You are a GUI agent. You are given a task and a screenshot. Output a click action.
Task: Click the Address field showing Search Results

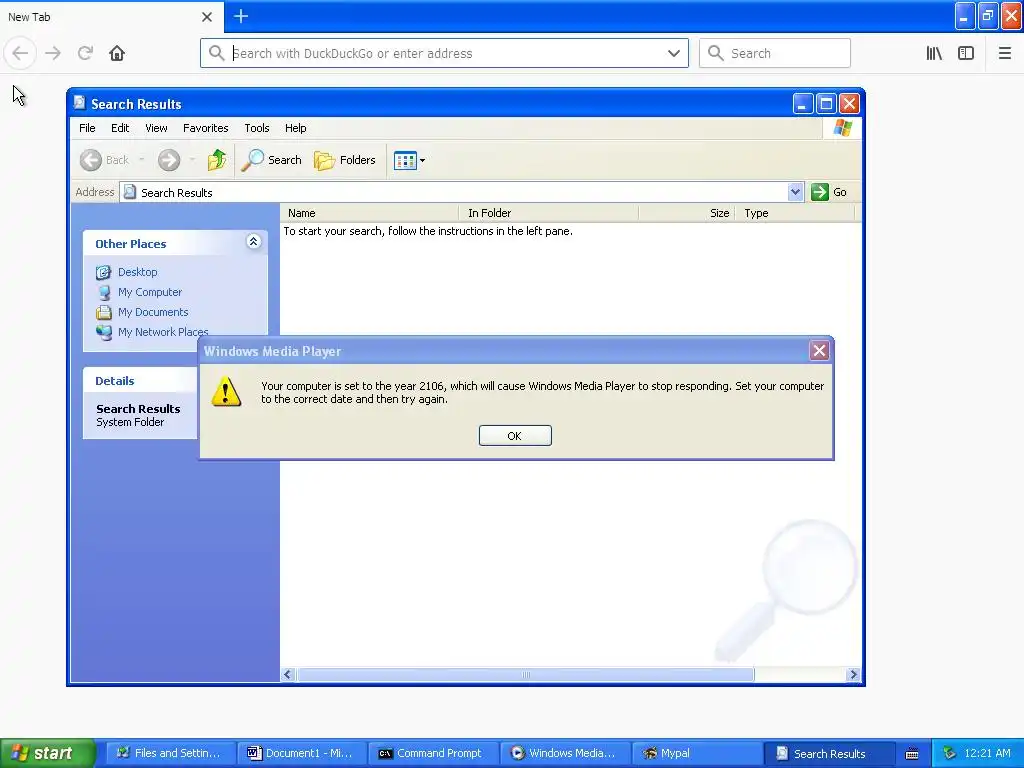[x=454, y=192]
